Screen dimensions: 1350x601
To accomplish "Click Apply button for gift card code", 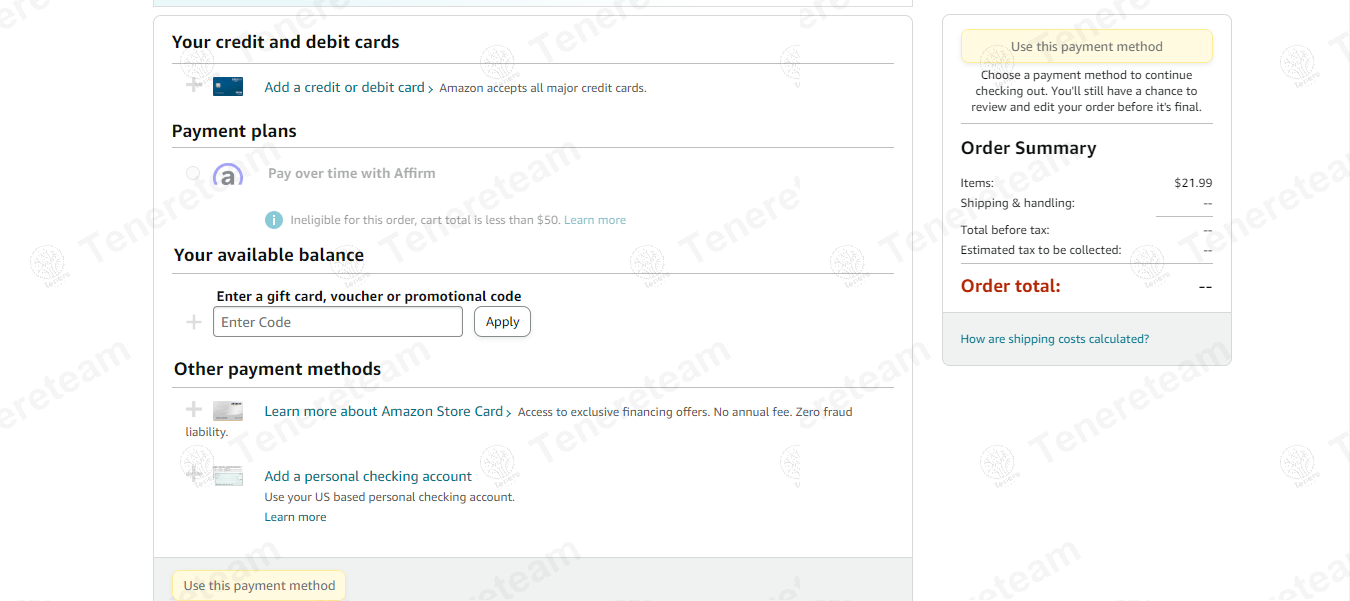I will [502, 322].
